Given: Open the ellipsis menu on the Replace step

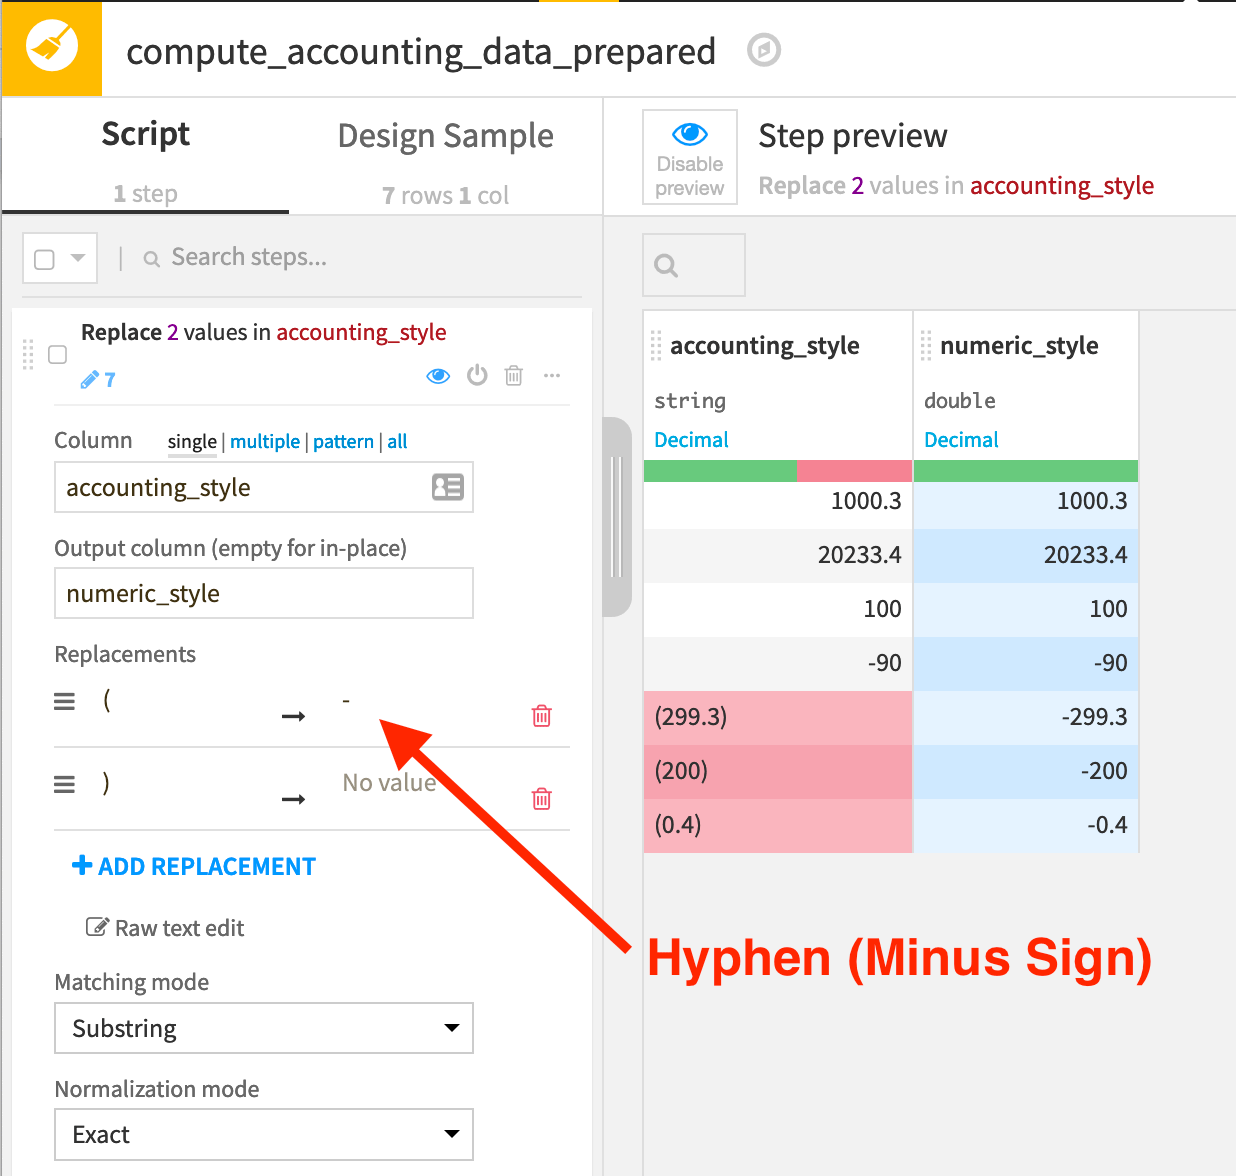Looking at the screenshot, I should [x=551, y=375].
